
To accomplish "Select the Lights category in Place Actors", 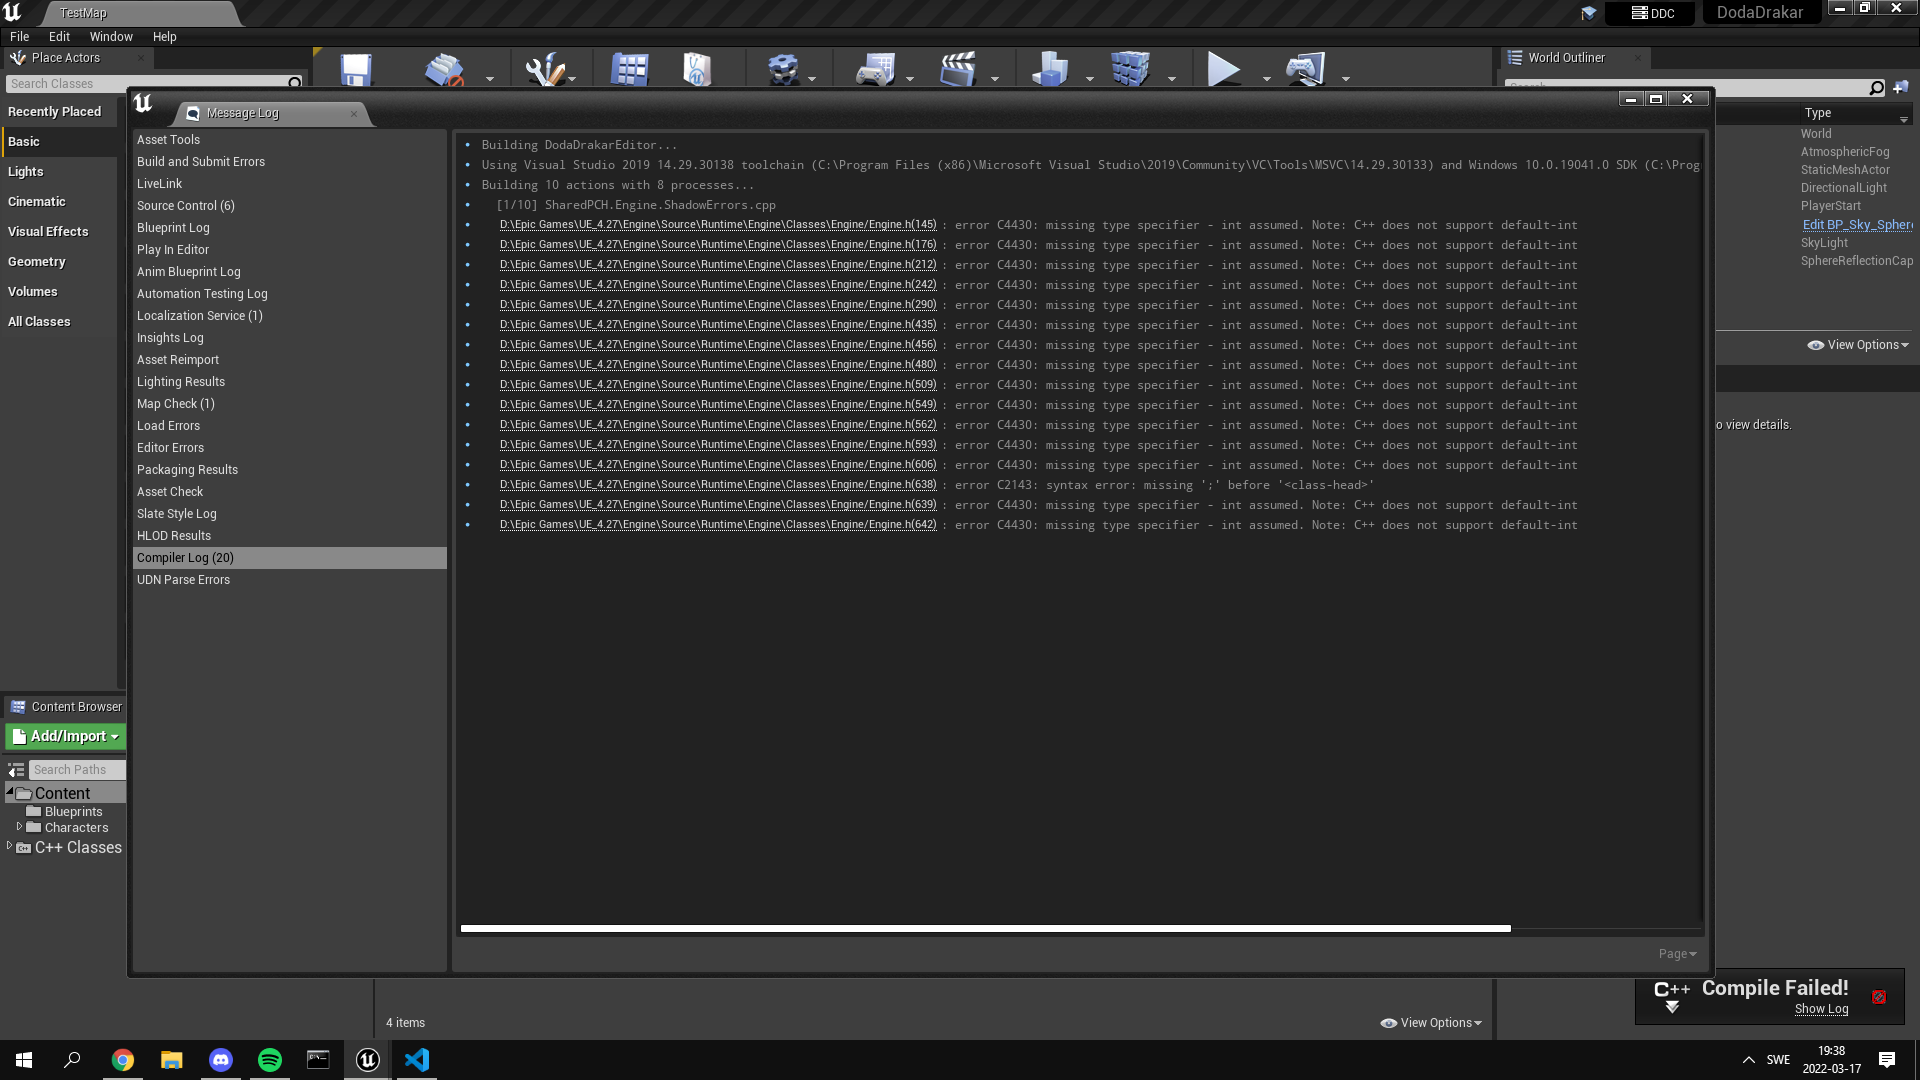I will (26, 171).
